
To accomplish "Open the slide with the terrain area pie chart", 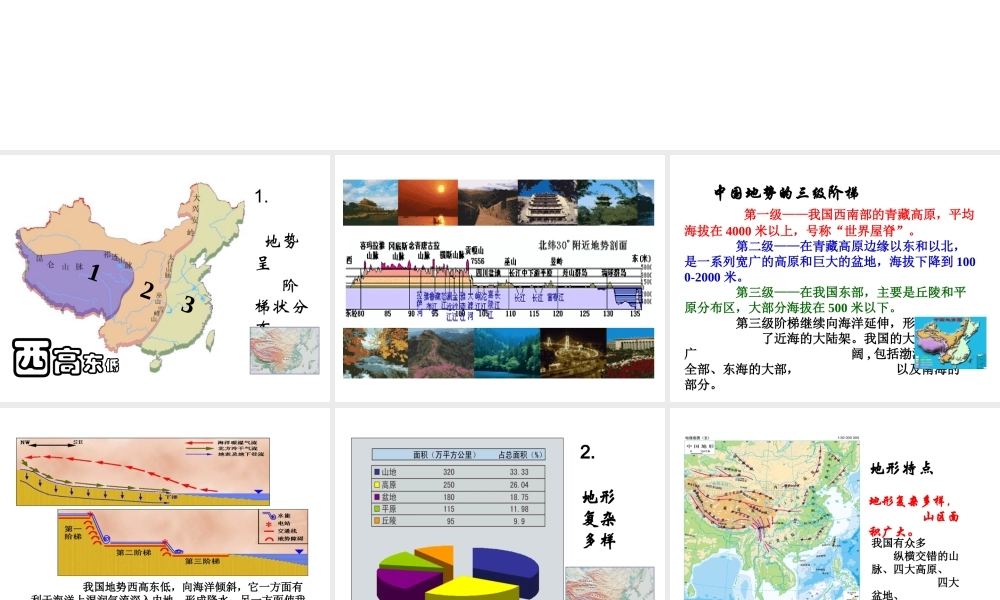I will click(x=499, y=504).
